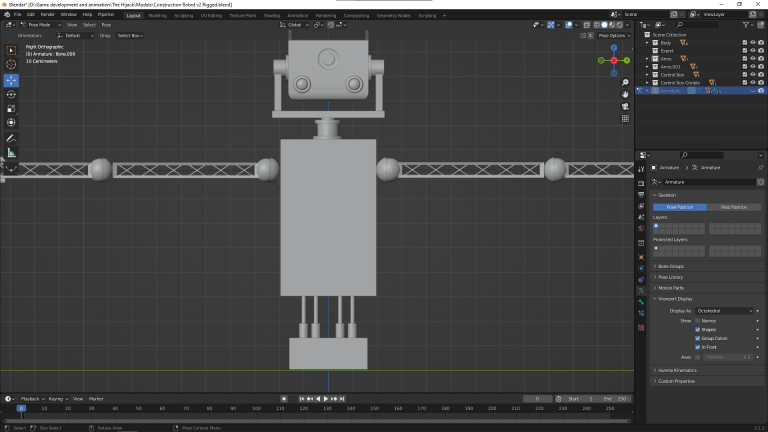Expand the Bone Groups panel
The height and width of the screenshot is (432, 768).
pos(671,266)
